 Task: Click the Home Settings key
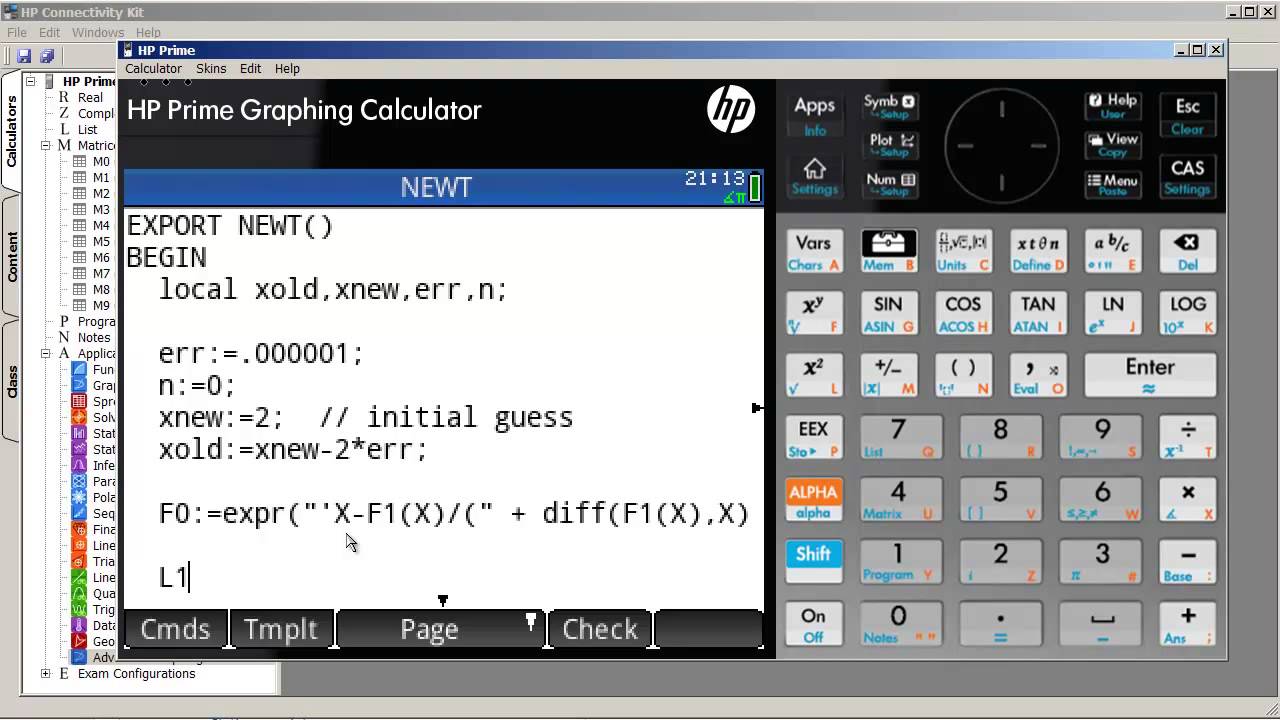pos(814,176)
